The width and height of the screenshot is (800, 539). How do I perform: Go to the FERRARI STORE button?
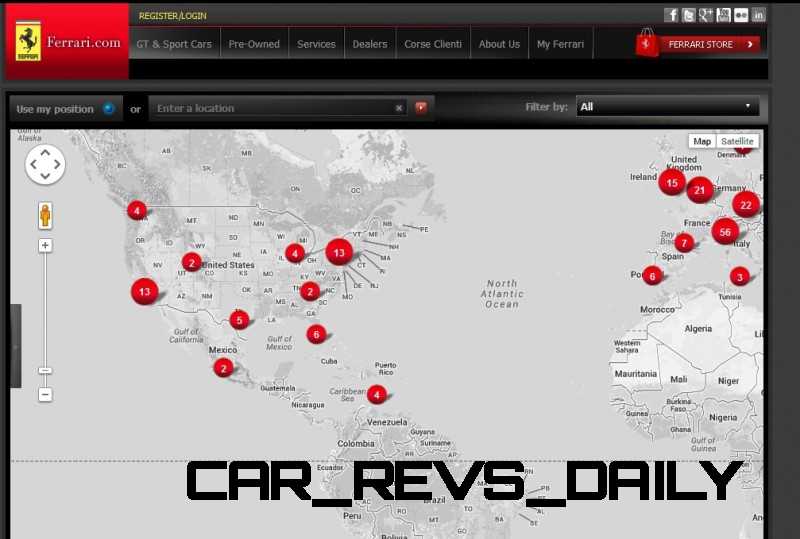(x=709, y=44)
